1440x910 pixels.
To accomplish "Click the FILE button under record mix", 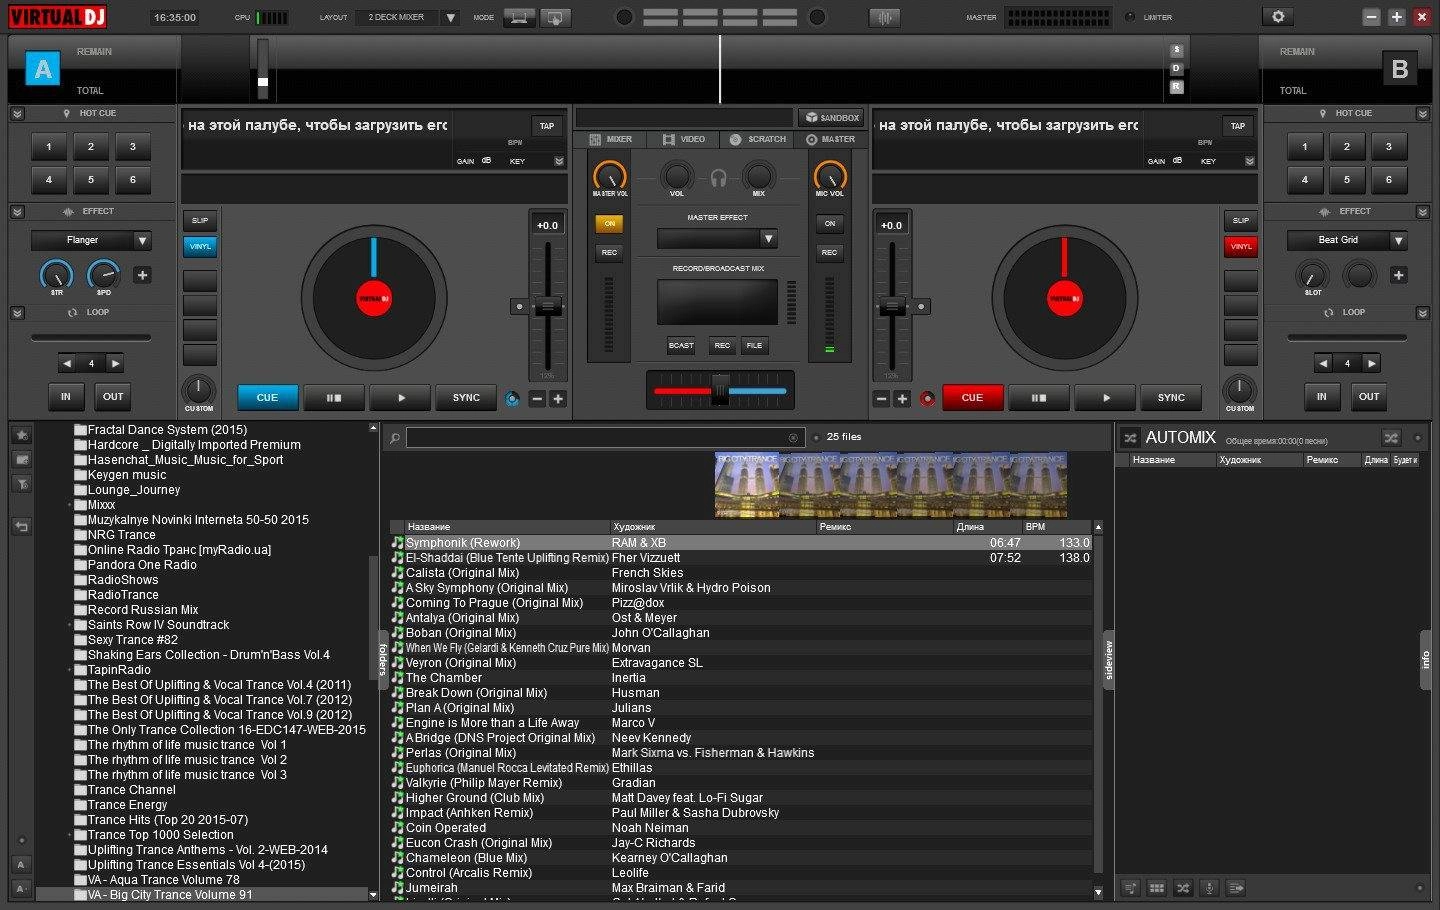I will pyautogui.click(x=754, y=345).
